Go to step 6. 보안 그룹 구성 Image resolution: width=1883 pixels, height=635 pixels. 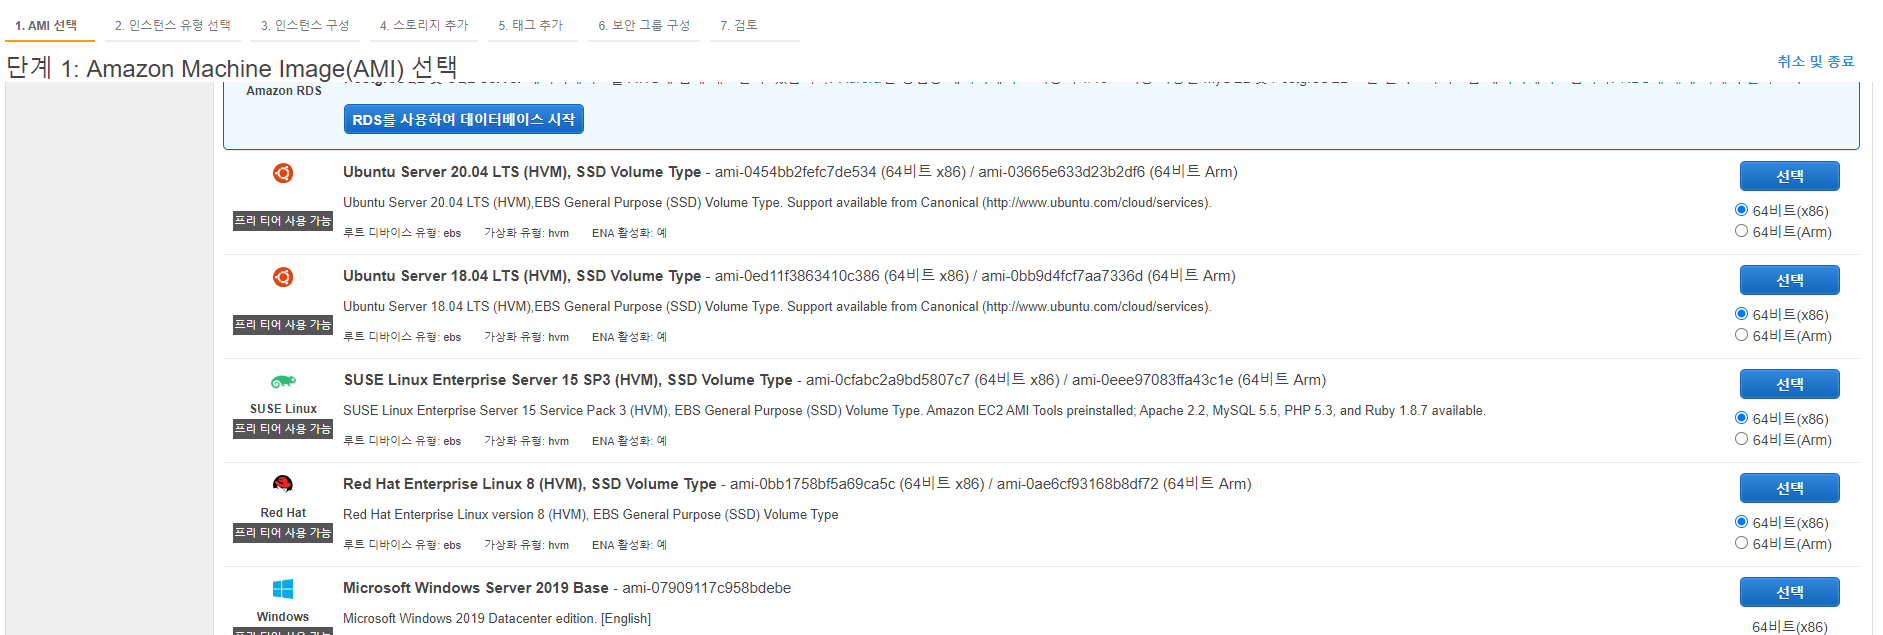644,26
